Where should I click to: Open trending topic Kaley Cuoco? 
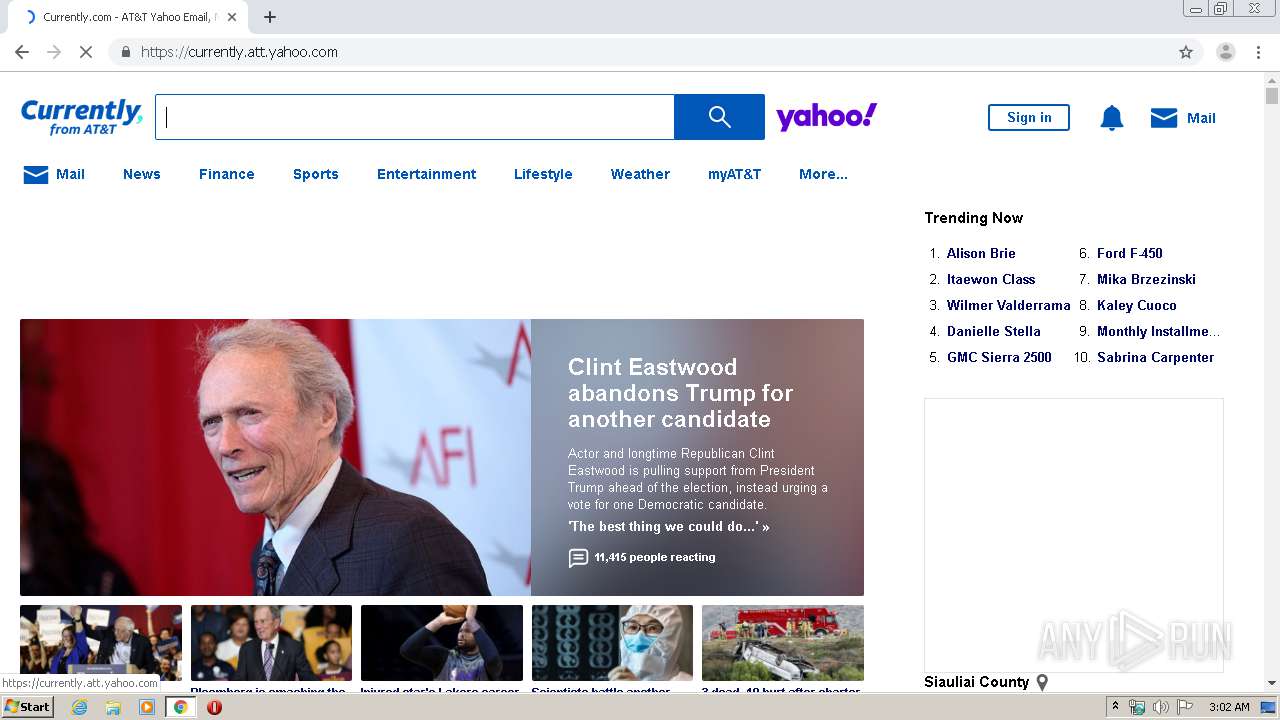tap(1137, 305)
